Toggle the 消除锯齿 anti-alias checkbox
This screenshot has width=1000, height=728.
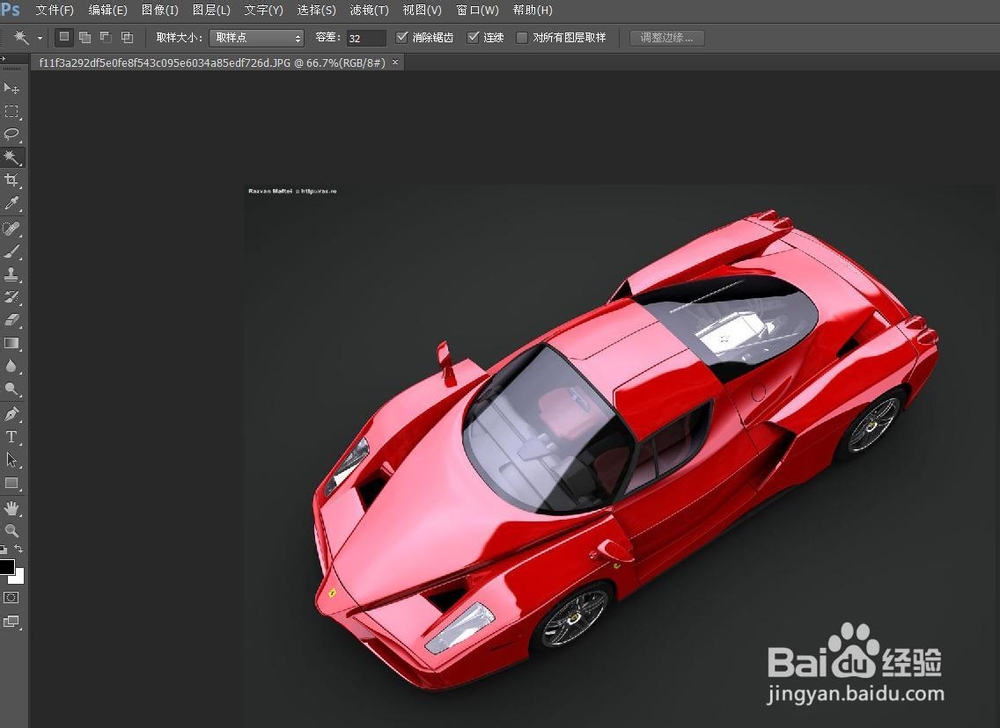(402, 37)
